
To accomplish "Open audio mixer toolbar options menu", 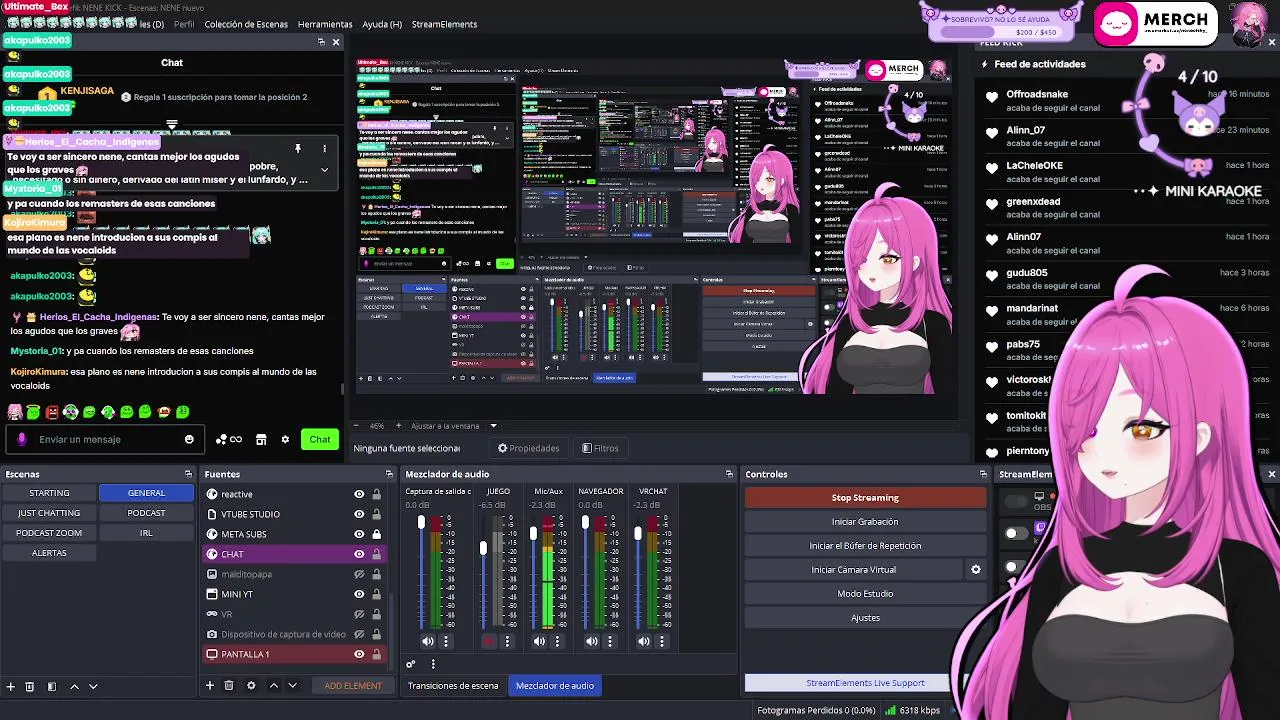I will tap(433, 664).
